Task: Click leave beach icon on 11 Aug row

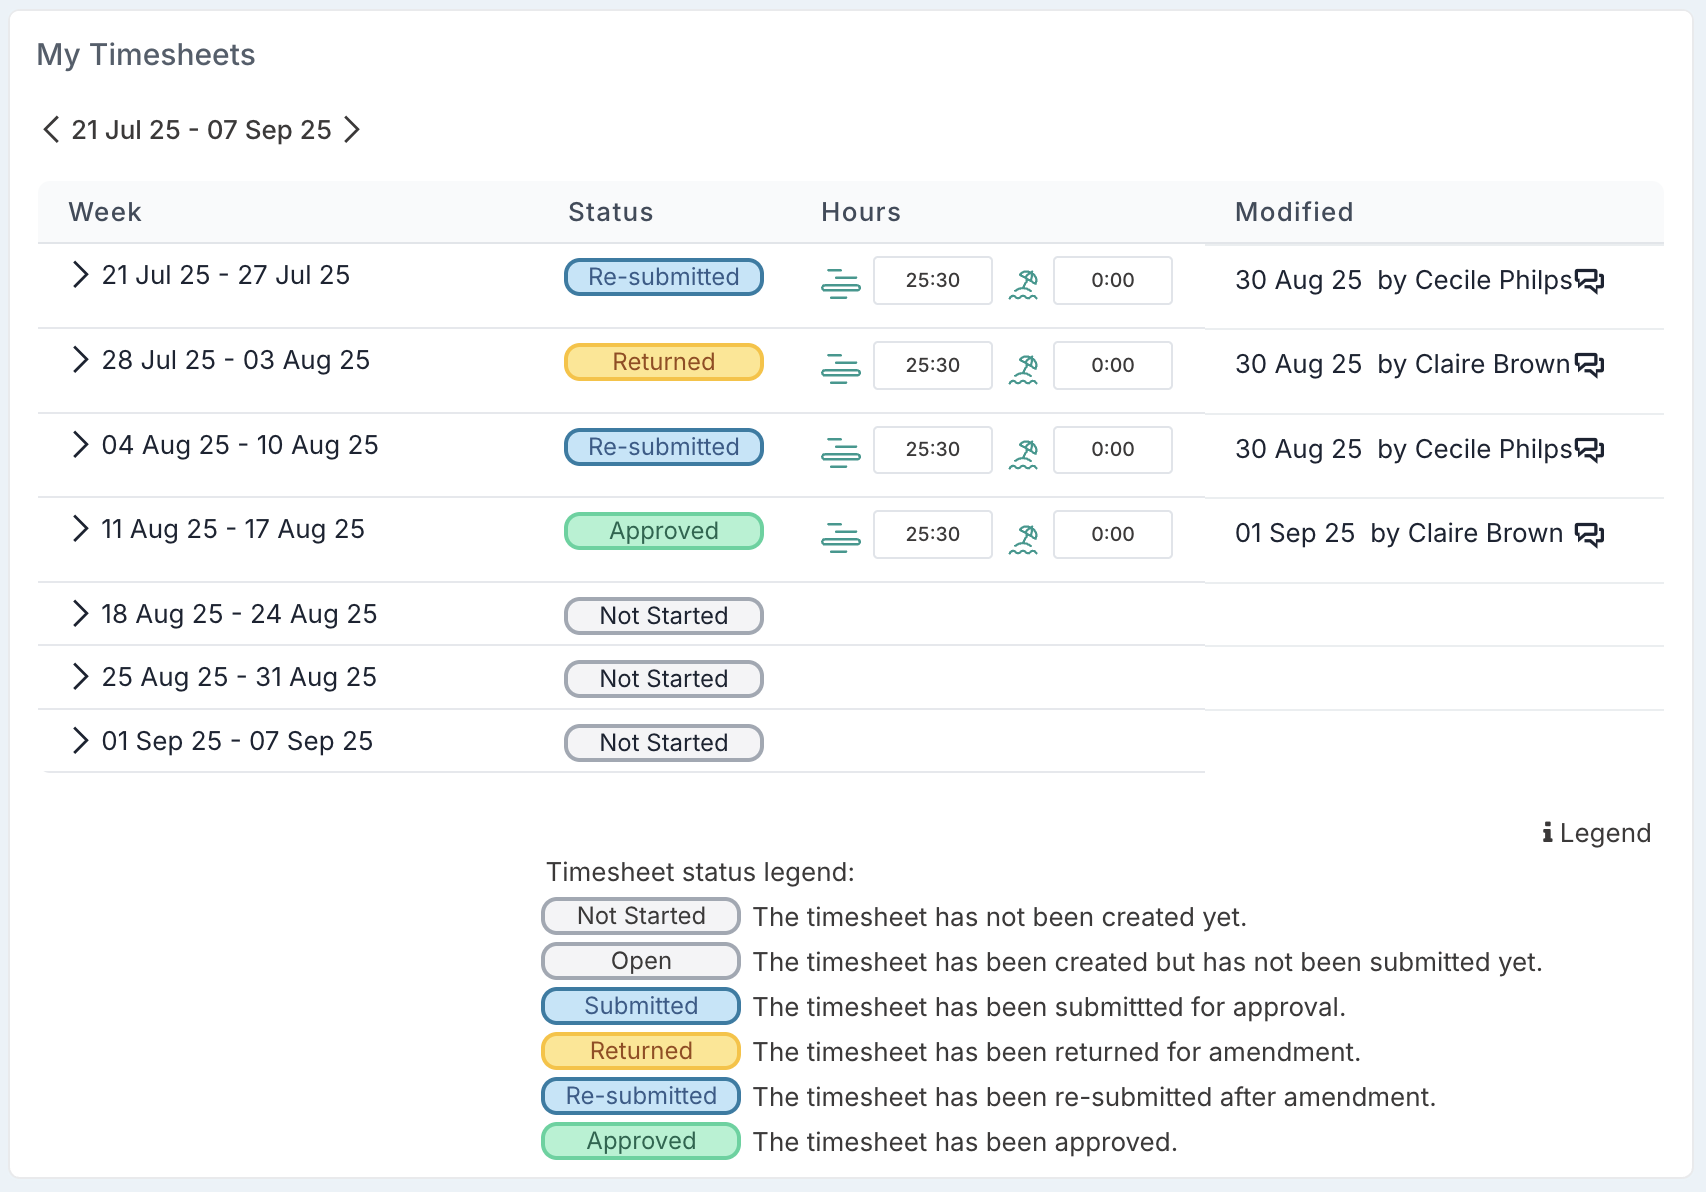Action: point(1023,538)
